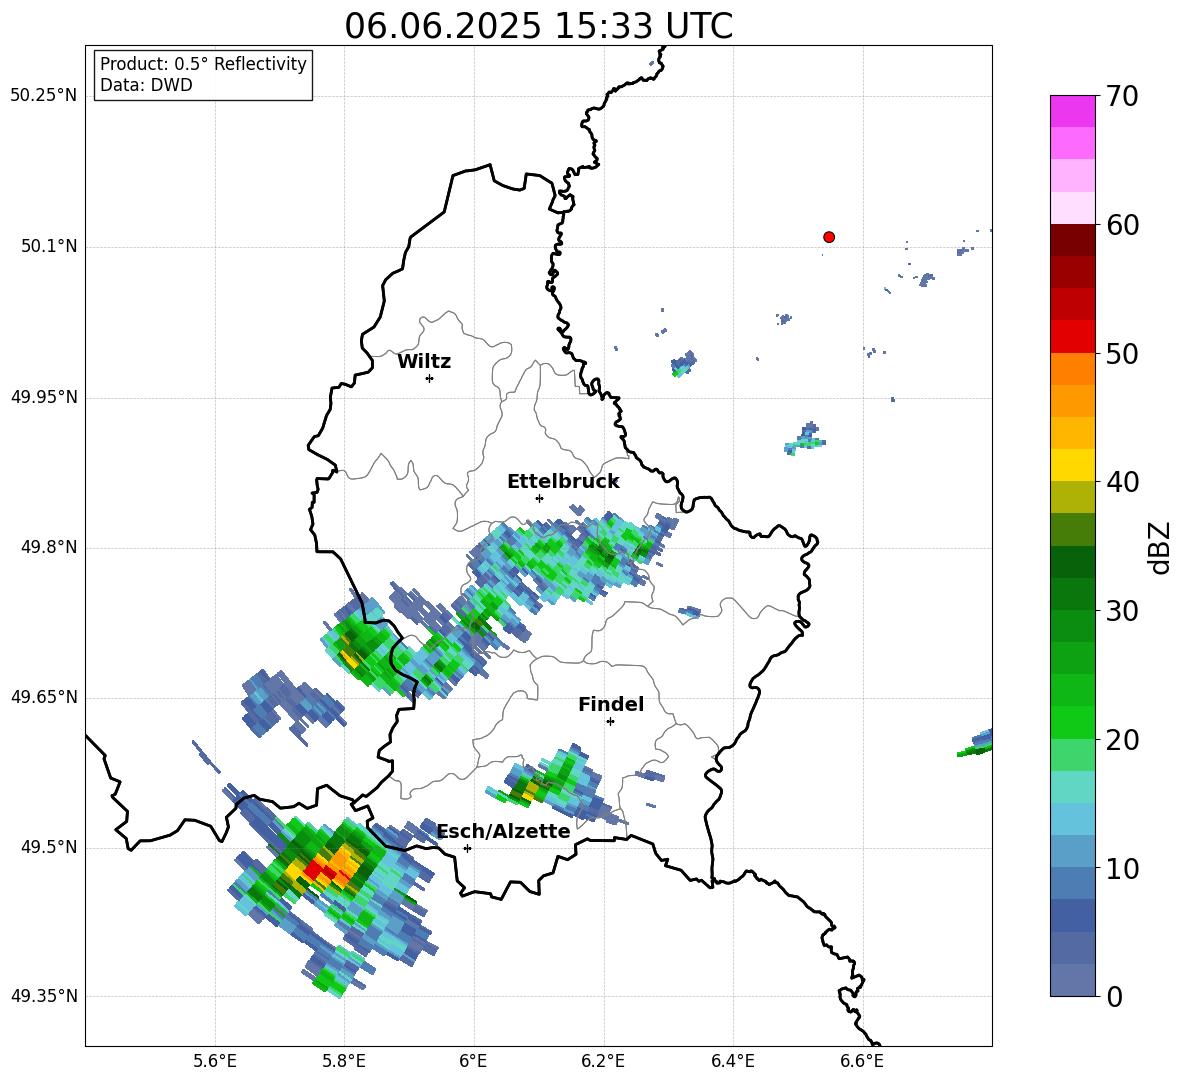
Task: Select the Esch/Alzette city label
Action: 504,831
